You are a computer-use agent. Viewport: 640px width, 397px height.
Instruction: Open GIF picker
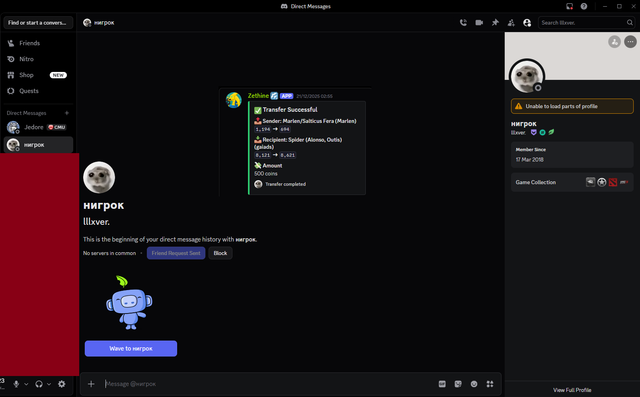[442, 384]
